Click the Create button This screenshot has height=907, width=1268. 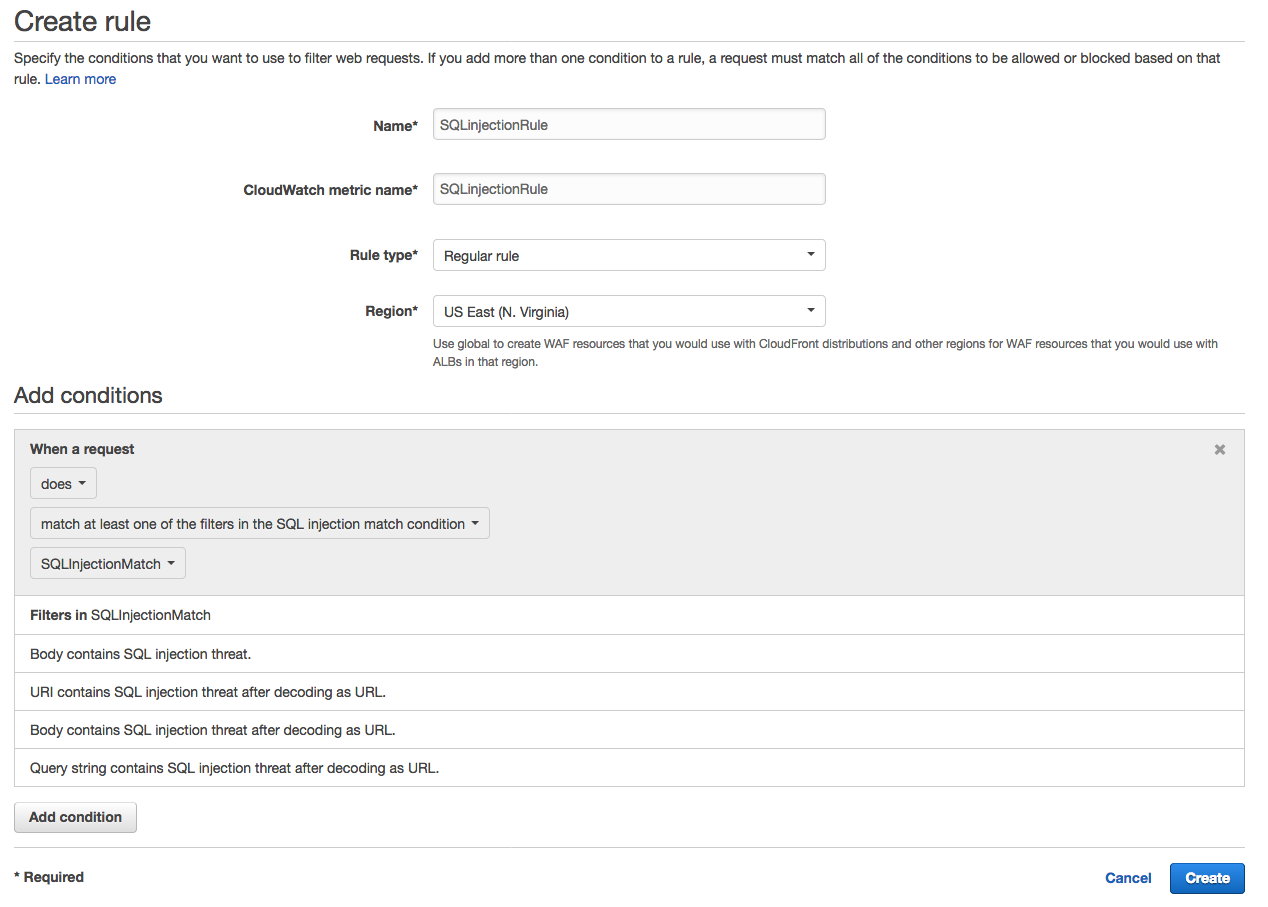click(1207, 878)
